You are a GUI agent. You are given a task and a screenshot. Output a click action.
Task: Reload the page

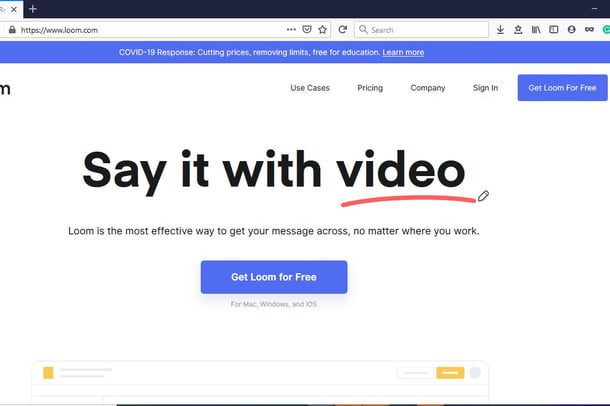pos(343,30)
